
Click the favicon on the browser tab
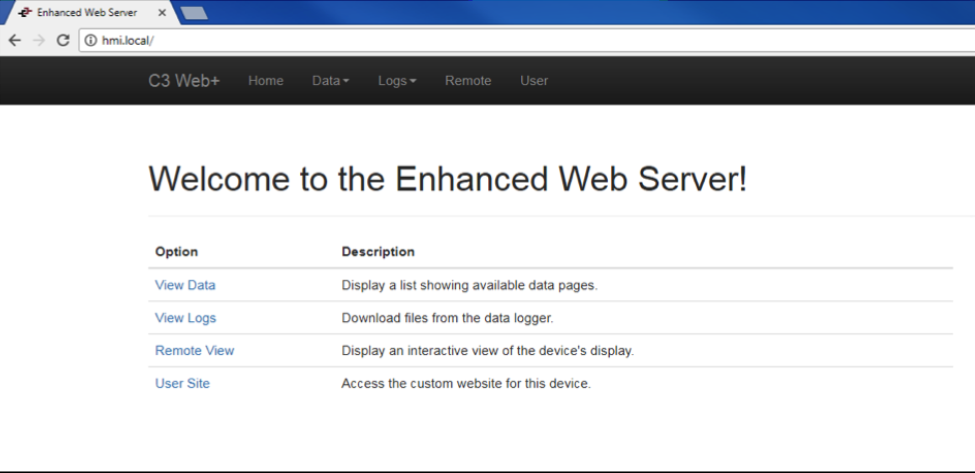pyautogui.click(x=25, y=12)
